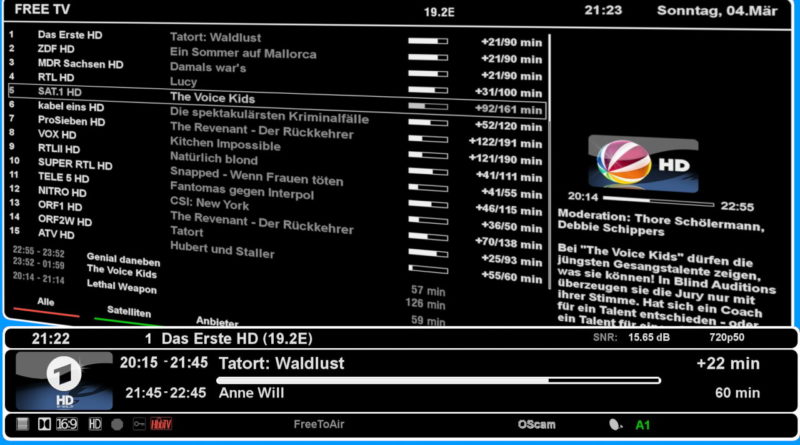Click the event Fantomas gegen Interpol
Screen dimensions: 800x445
[242, 191]
